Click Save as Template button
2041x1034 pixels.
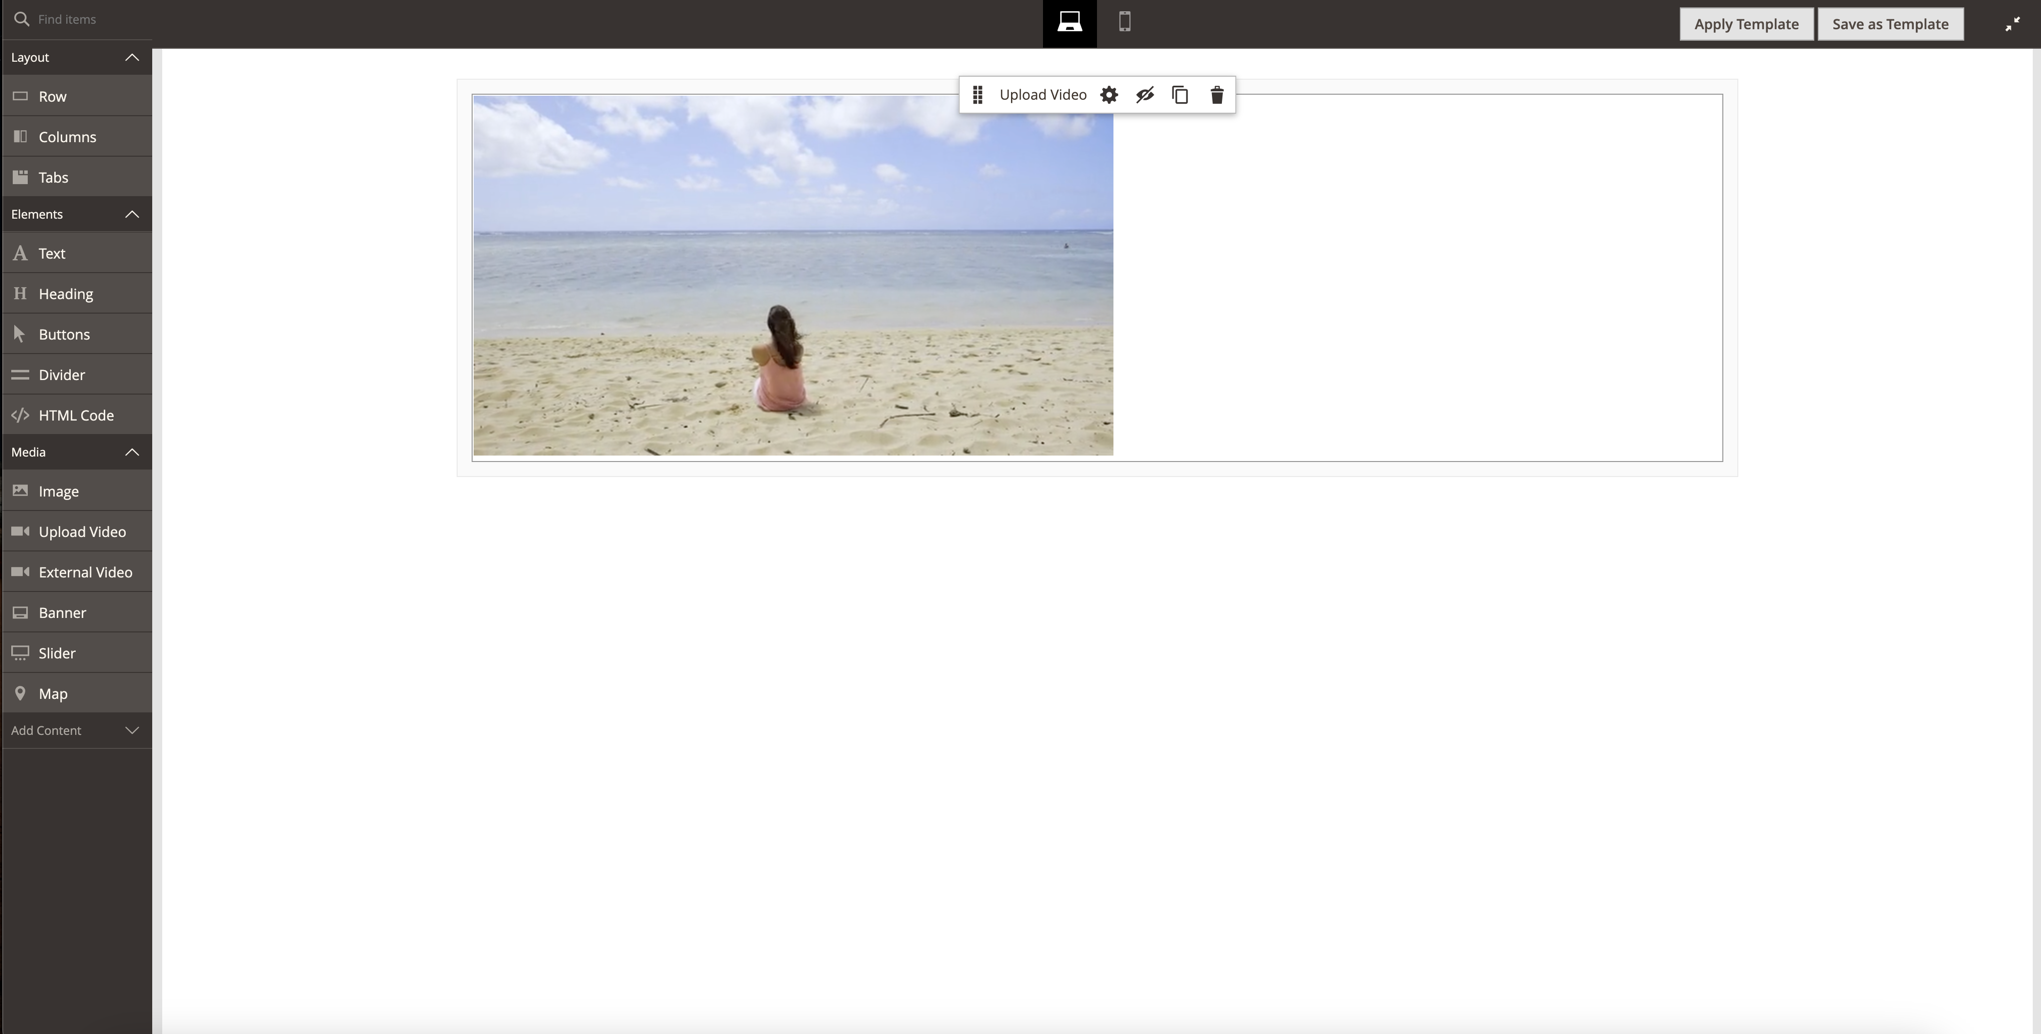coord(1889,24)
